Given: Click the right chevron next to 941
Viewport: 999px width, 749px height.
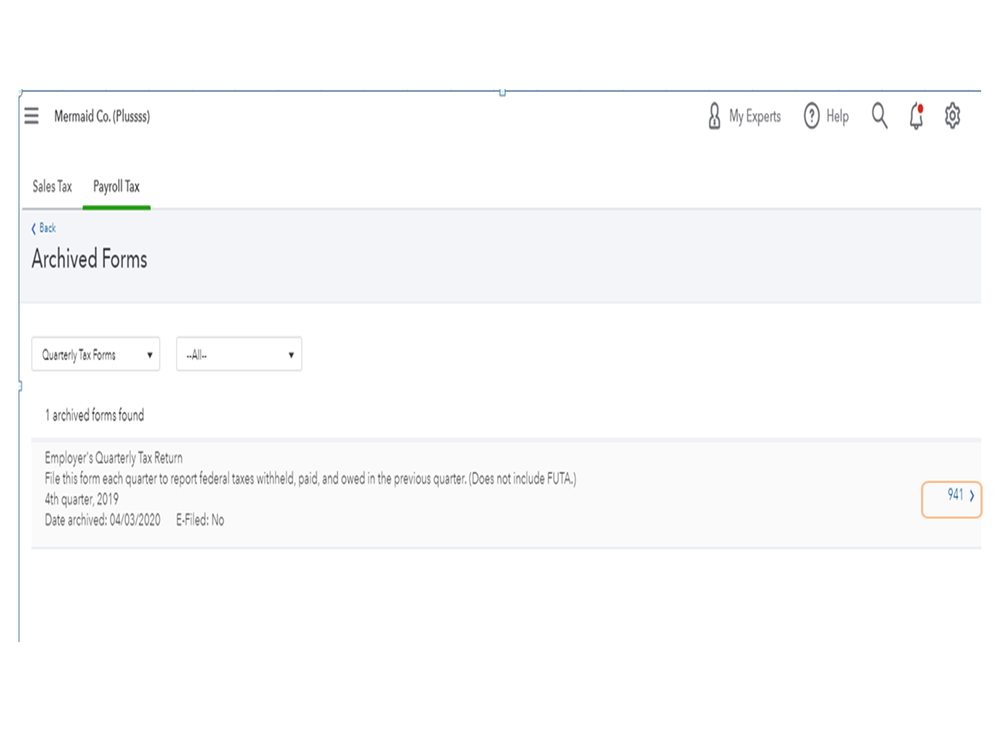Looking at the screenshot, I should [x=972, y=496].
